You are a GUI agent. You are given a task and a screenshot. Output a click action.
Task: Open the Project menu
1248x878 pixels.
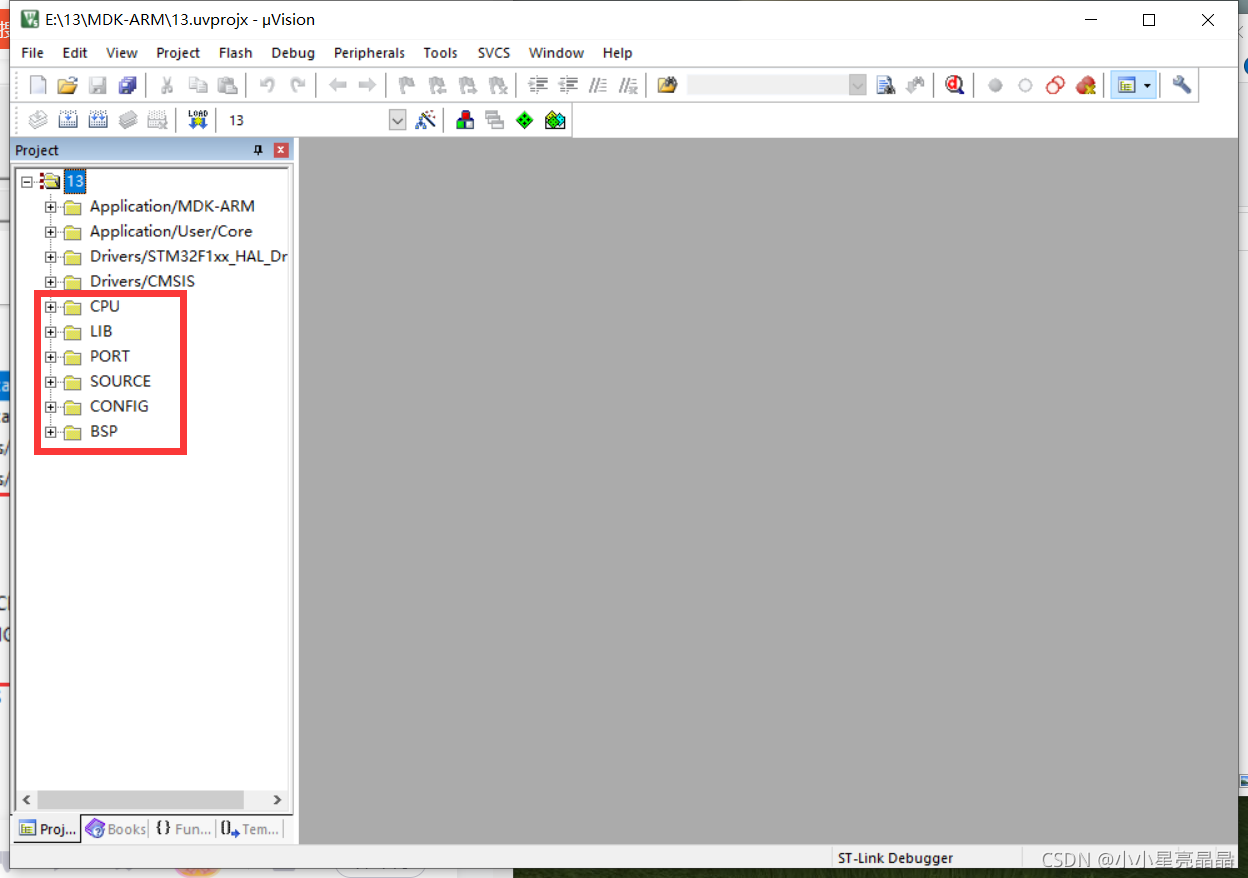point(178,53)
